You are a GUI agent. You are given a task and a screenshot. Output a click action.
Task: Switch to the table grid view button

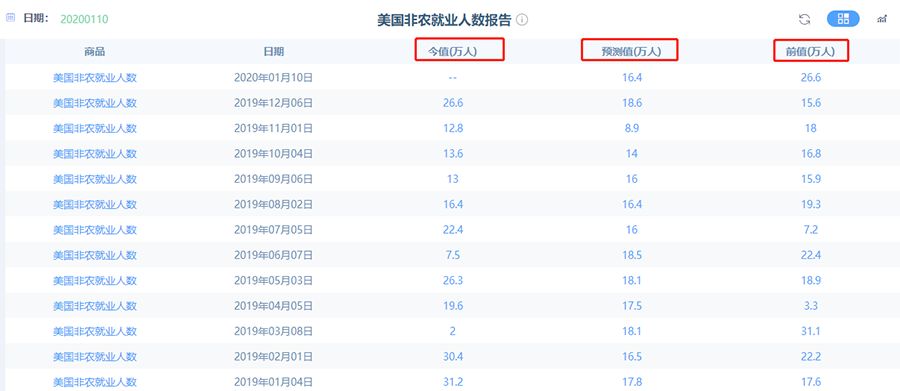tap(843, 18)
